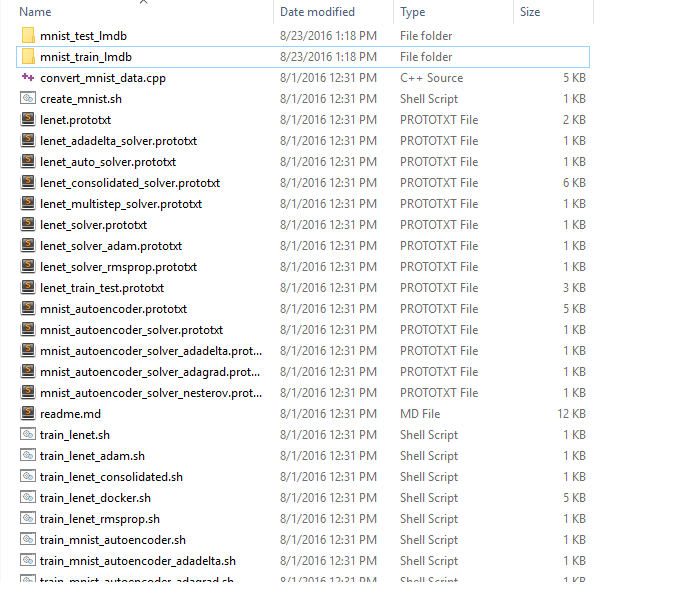Click the mnist_autoencoder_solver_adadelta file icon
This screenshot has width=682, height=593.
click(28, 350)
